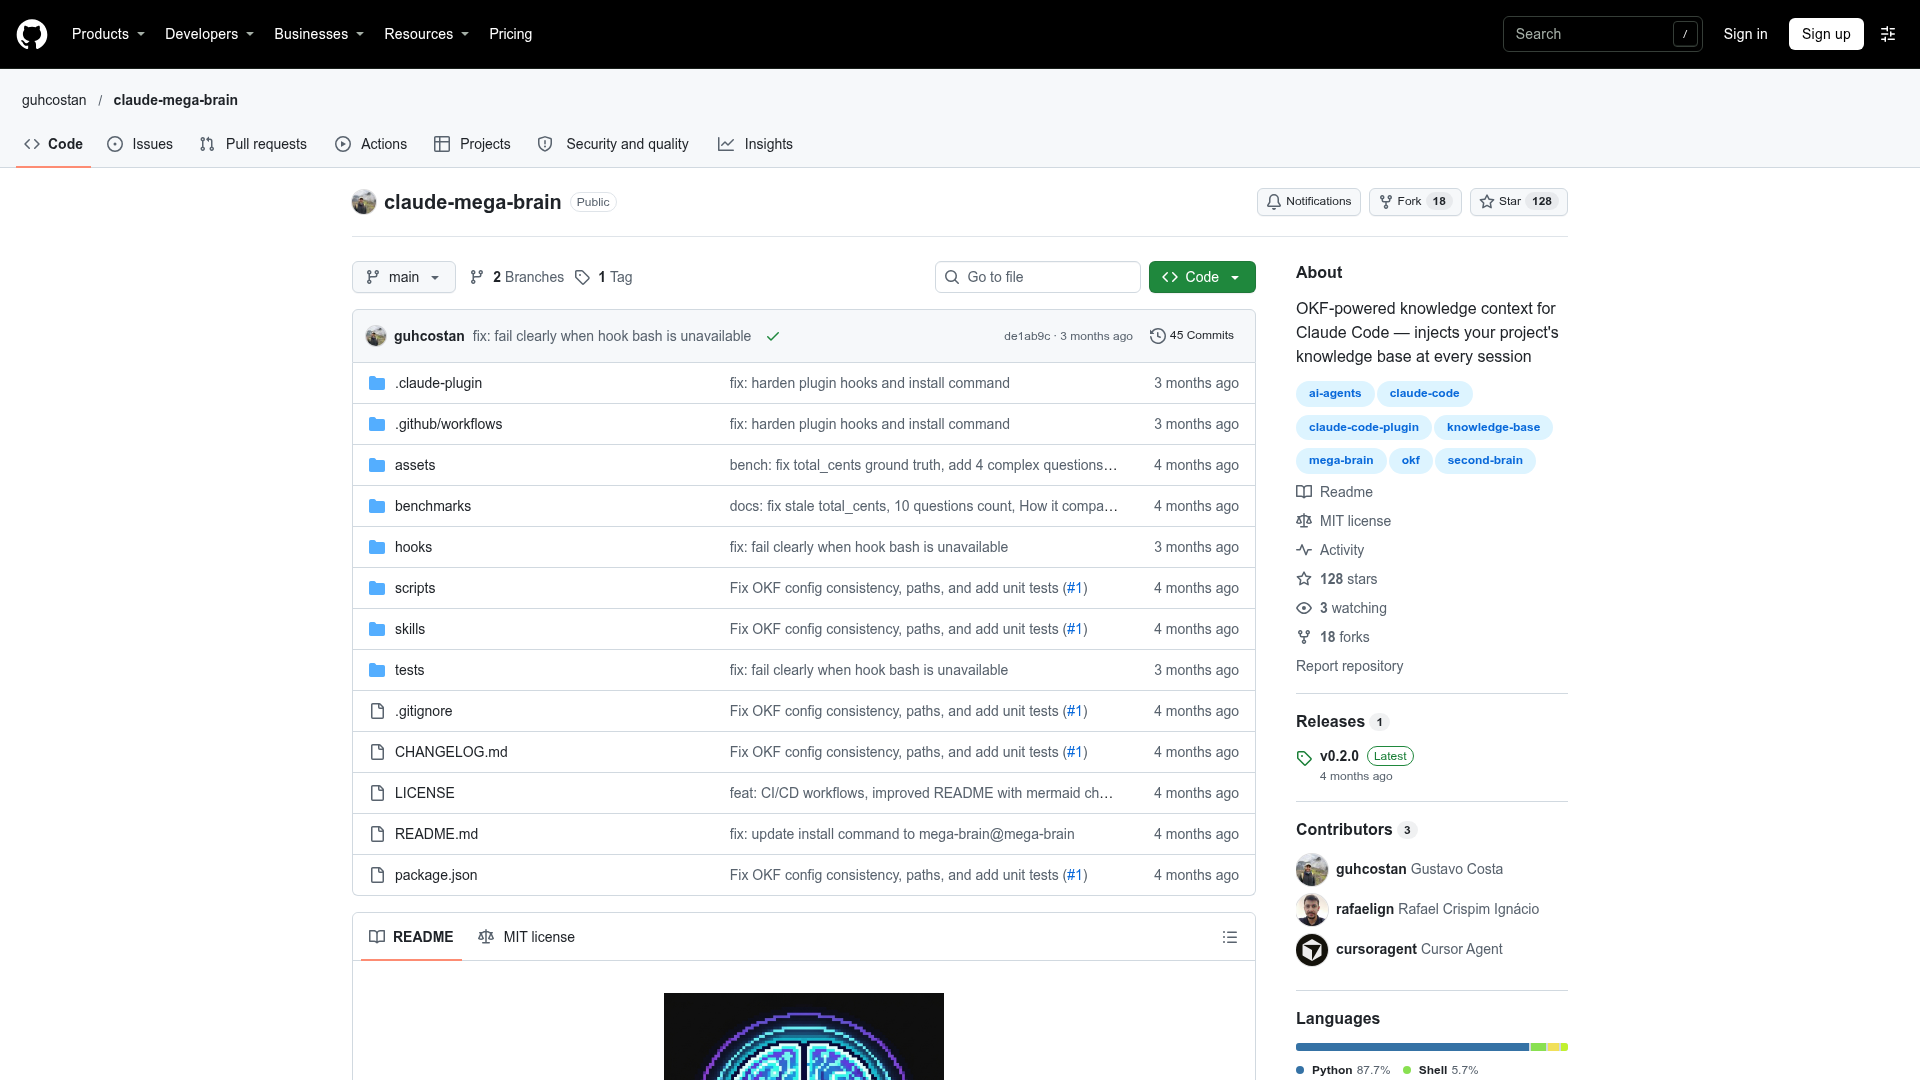The width and height of the screenshot is (1920, 1080).
Task: Open the guhcostan commit author avatar
Action: [376, 336]
